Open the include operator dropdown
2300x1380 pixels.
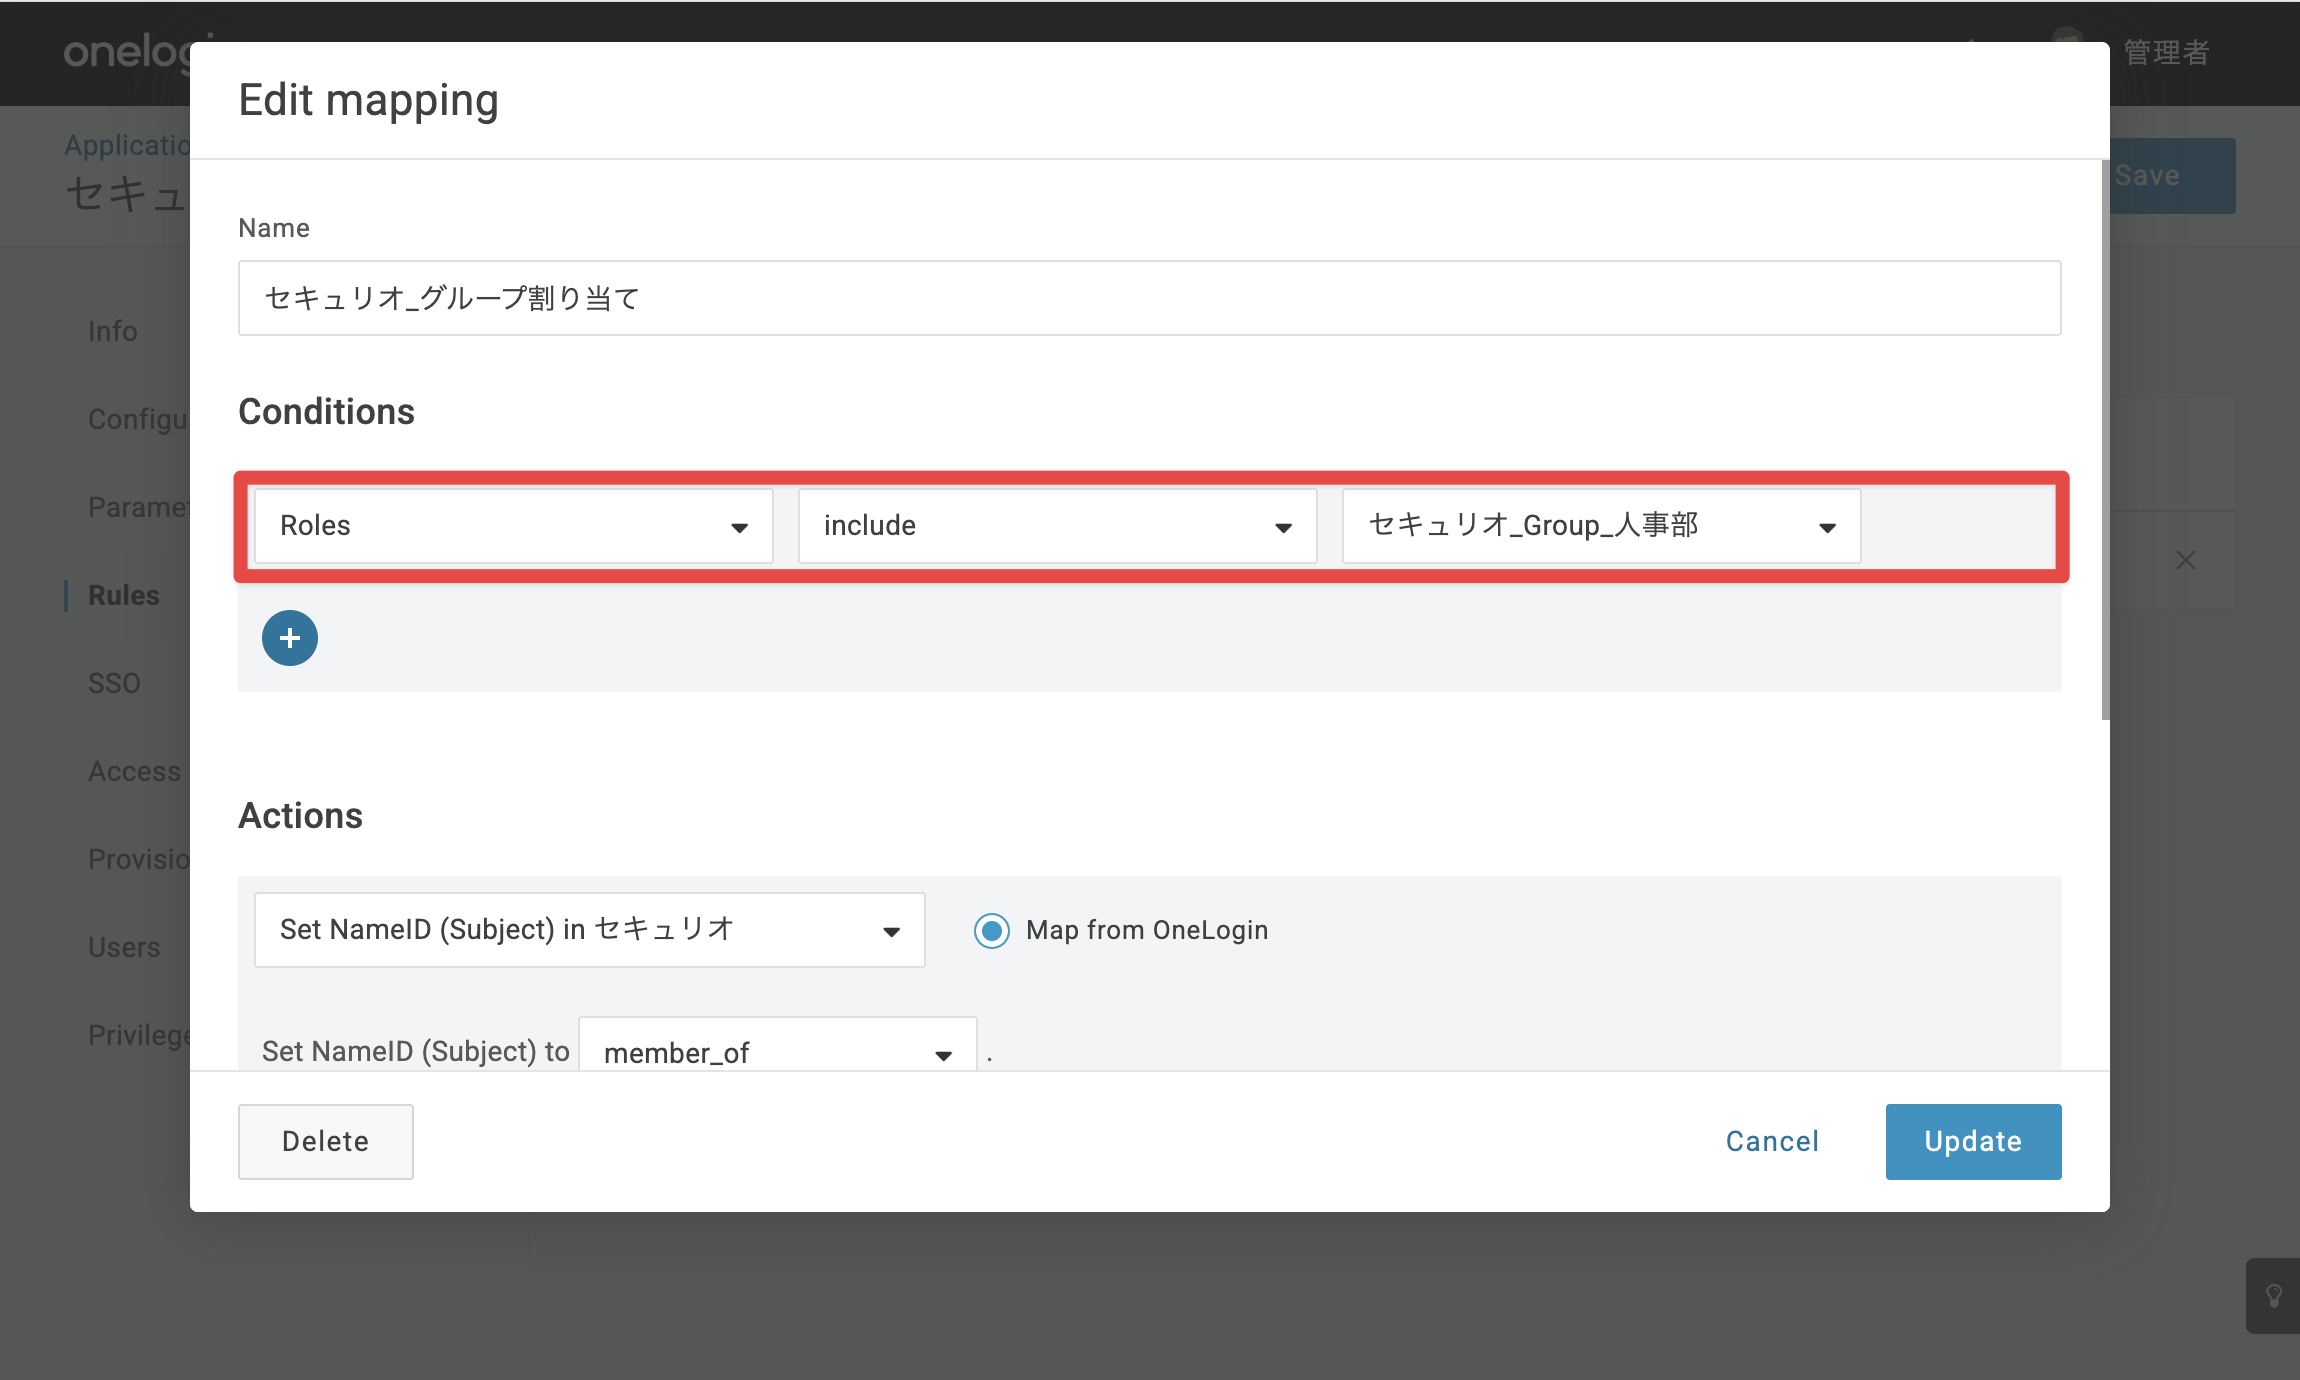pos(1057,526)
